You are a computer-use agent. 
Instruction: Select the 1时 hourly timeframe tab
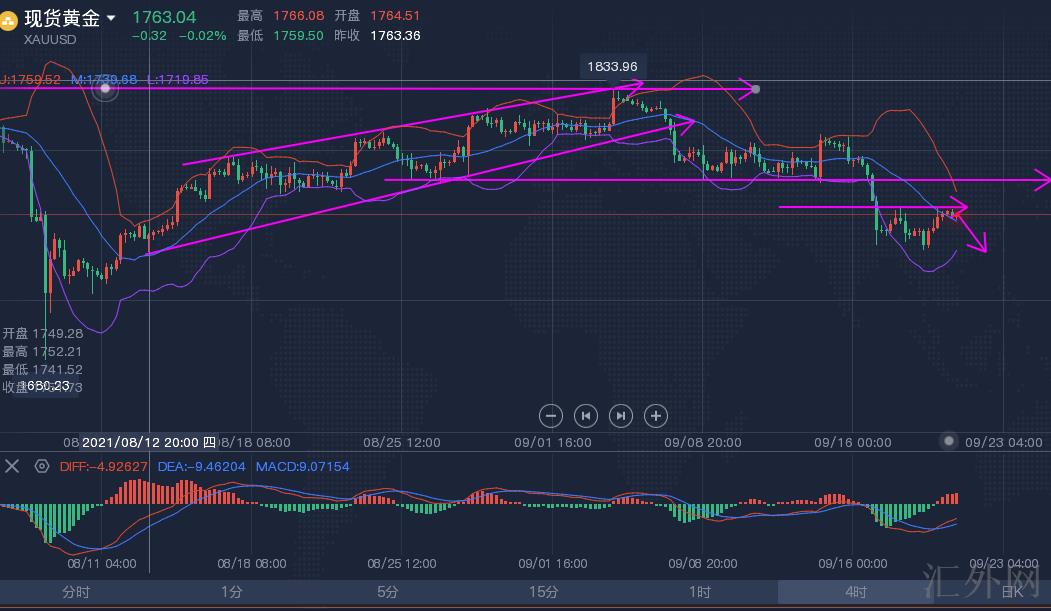point(700,592)
